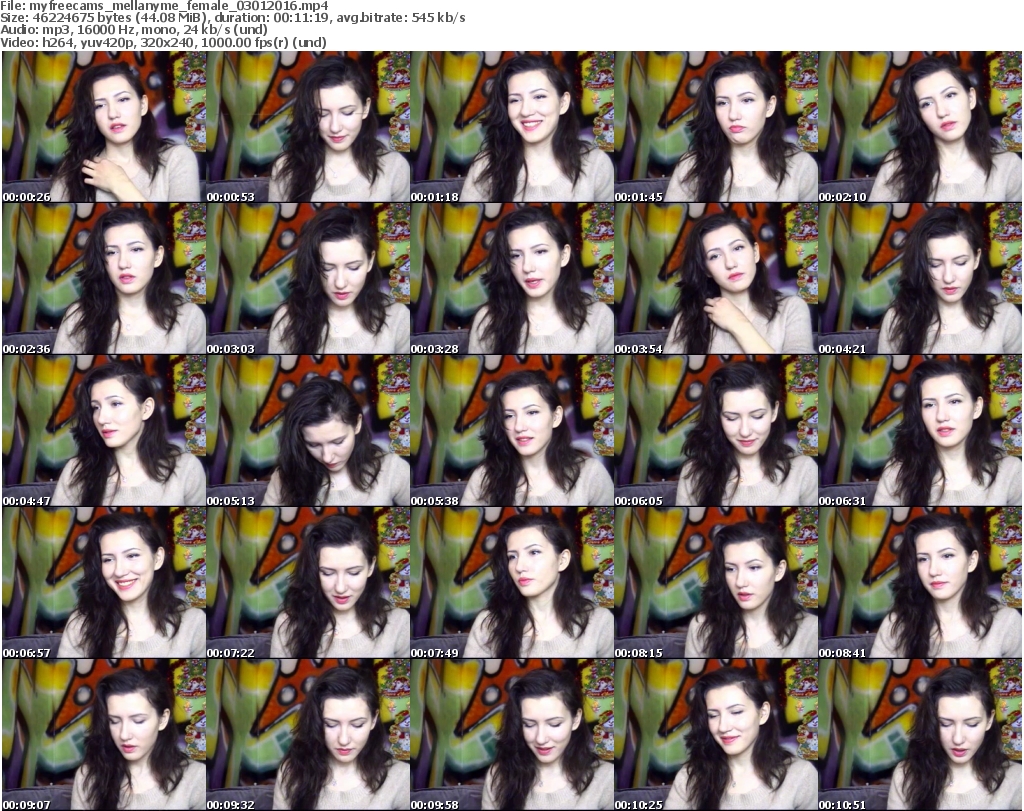
Task: Select the thumbnail frame at 00:00:53
Action: [308, 127]
